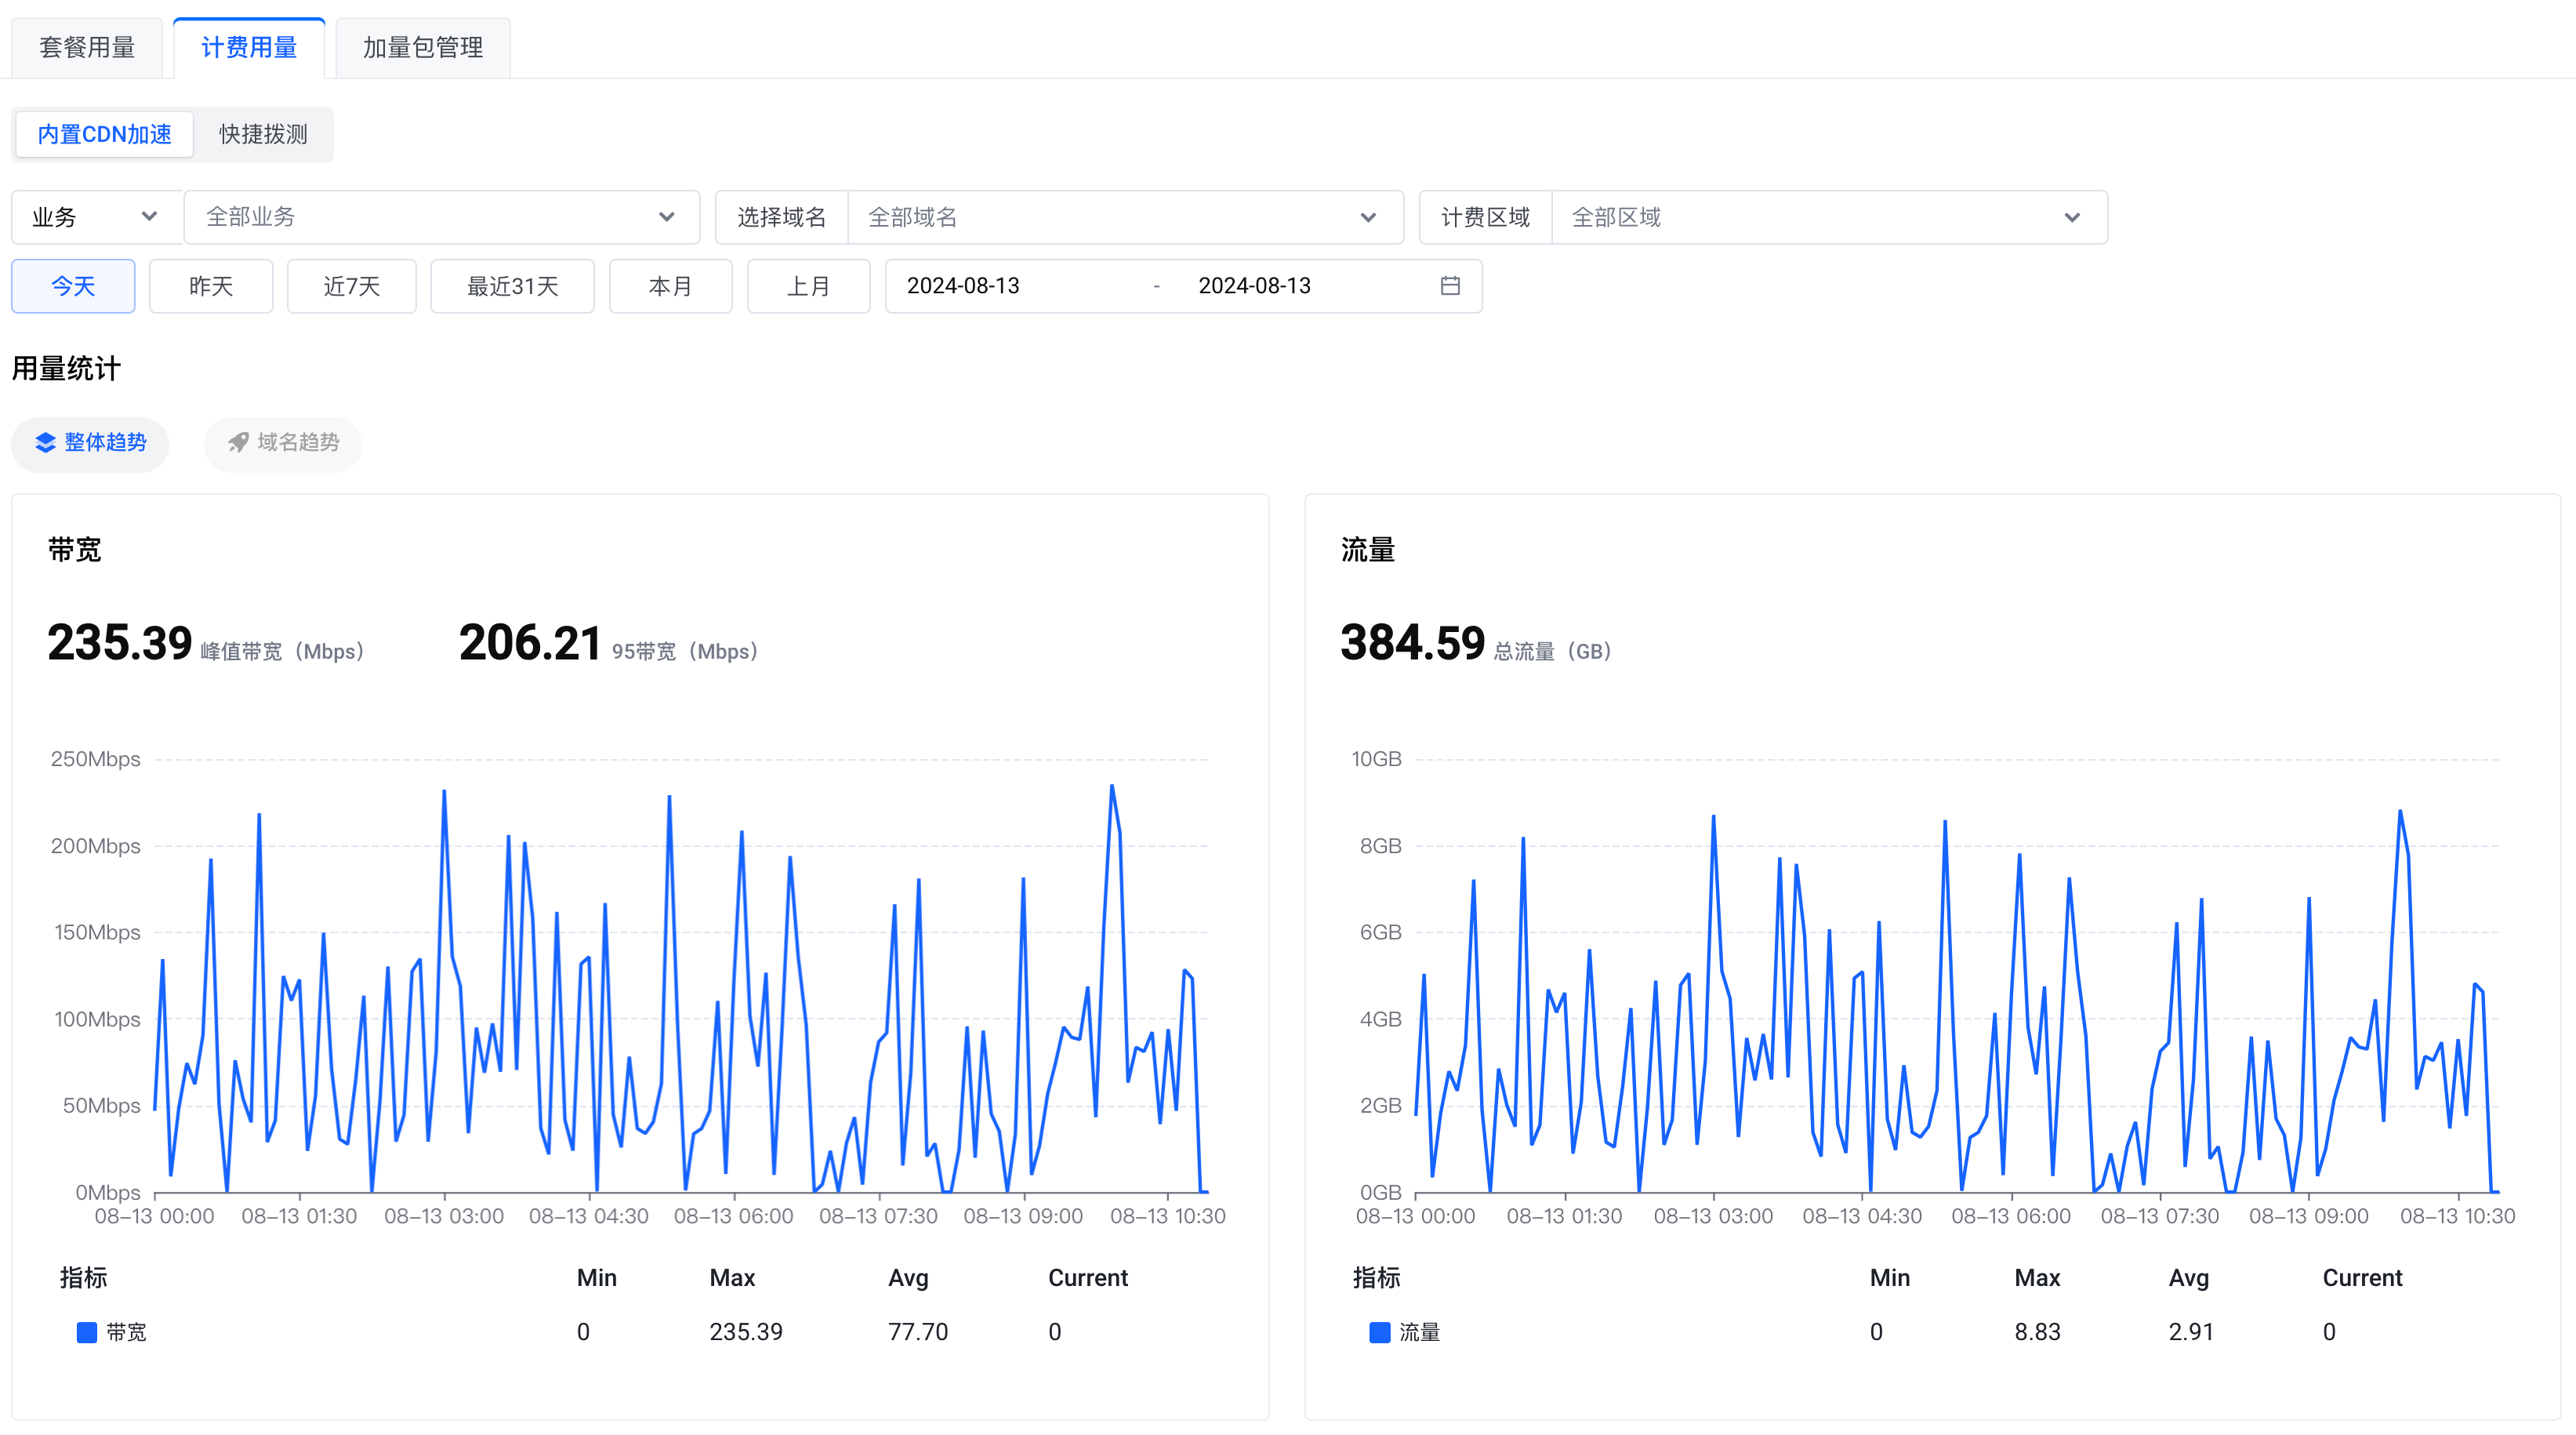Viewport: 2576px width, 1435px height.
Task: Expand the 全部区域 billing region dropdown
Action: click(1829, 217)
